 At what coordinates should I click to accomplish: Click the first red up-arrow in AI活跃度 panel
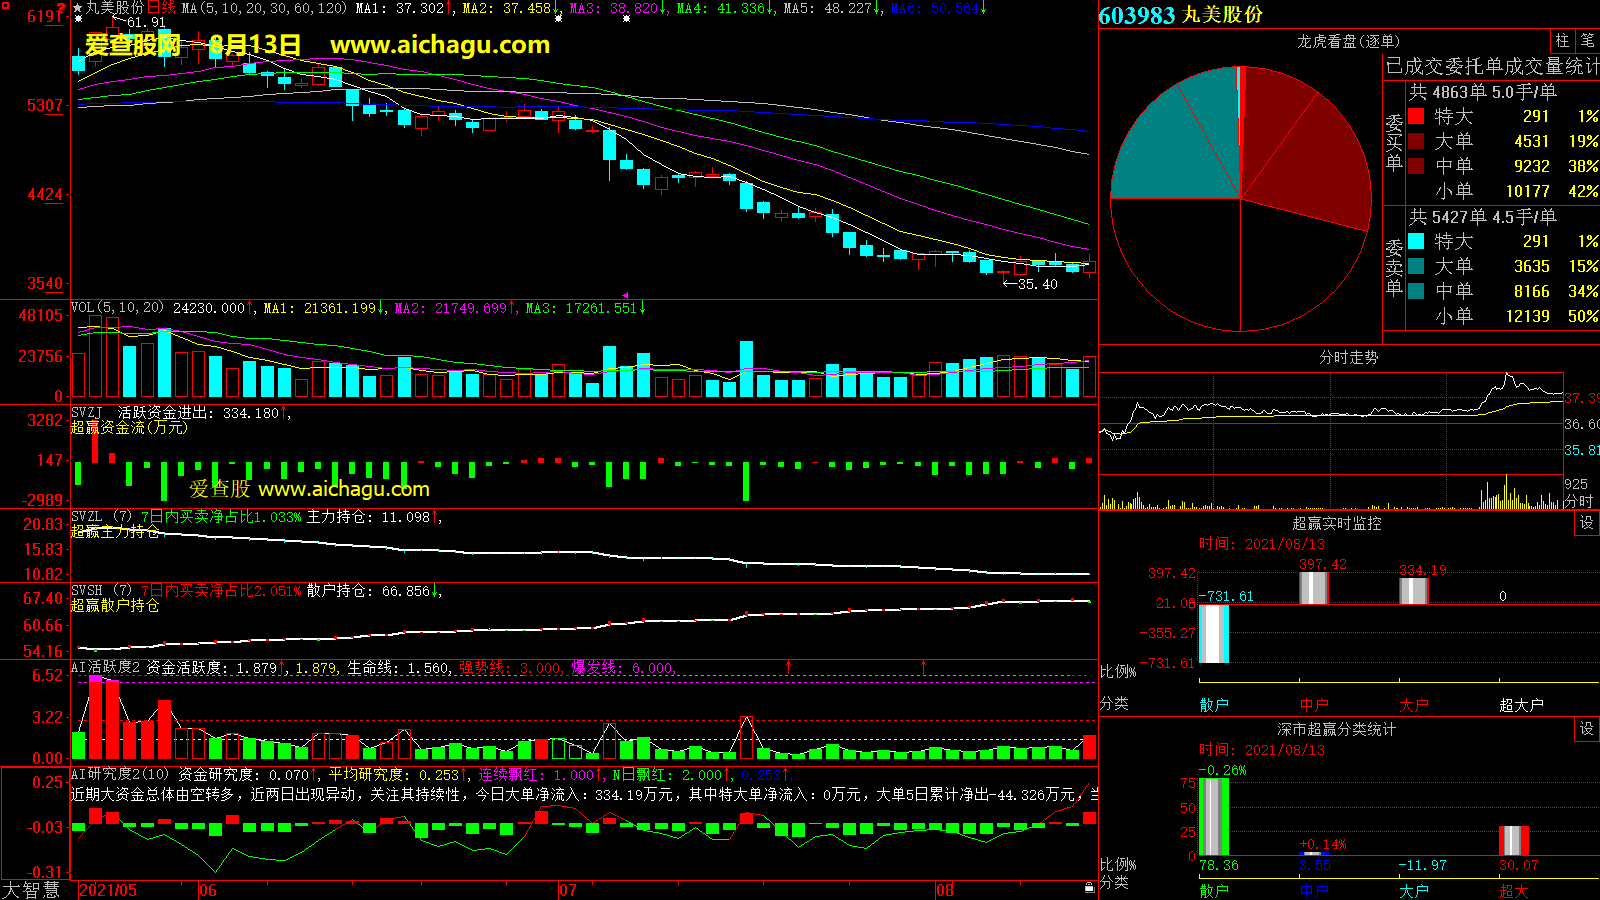(x=789, y=666)
